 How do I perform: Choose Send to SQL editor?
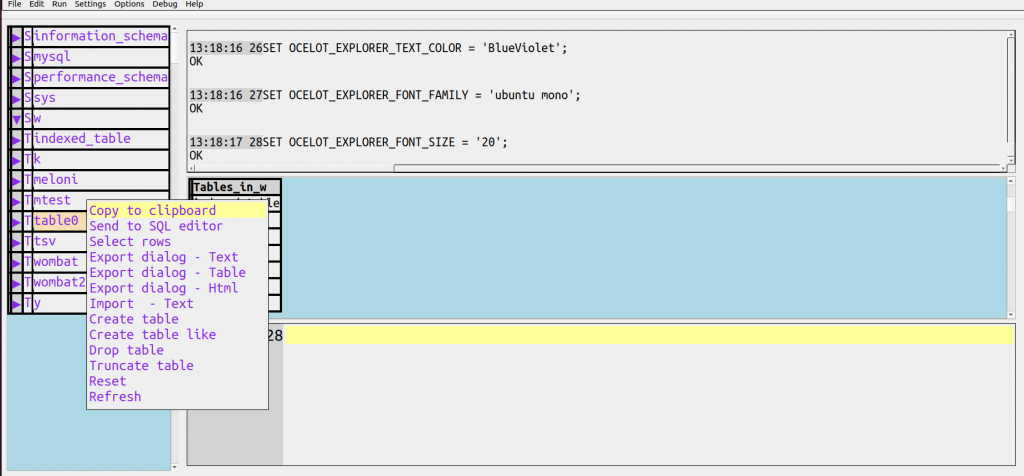tap(156, 226)
